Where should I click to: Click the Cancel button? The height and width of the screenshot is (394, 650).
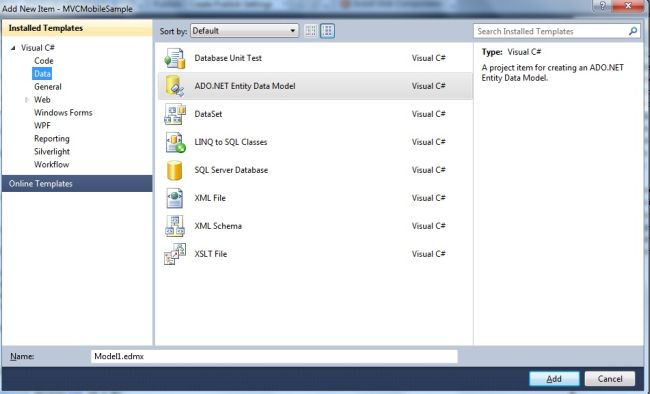point(610,378)
